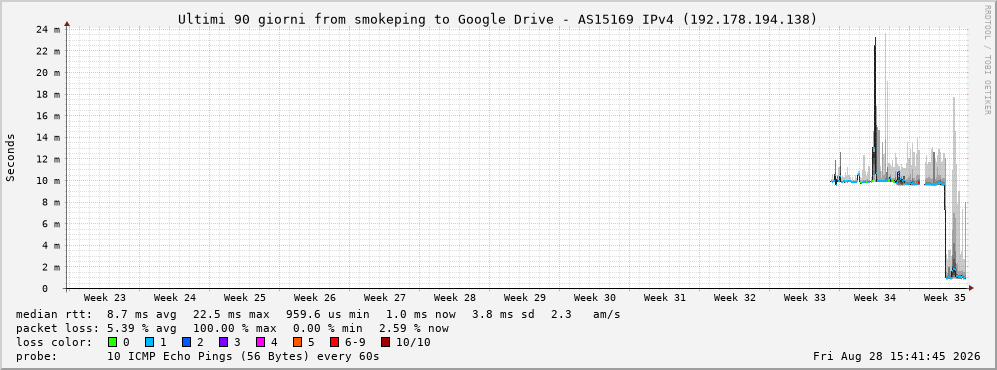This screenshot has height=370, width=997.
Task: Click the light blue loss color 1 swatch
Action: [x=149, y=342]
